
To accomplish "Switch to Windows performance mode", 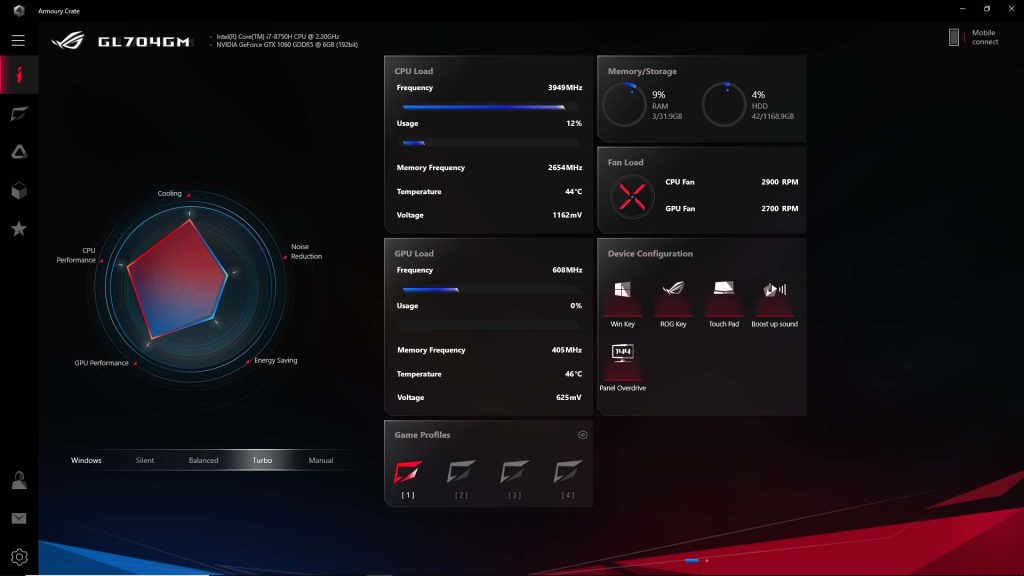I will (x=86, y=460).
